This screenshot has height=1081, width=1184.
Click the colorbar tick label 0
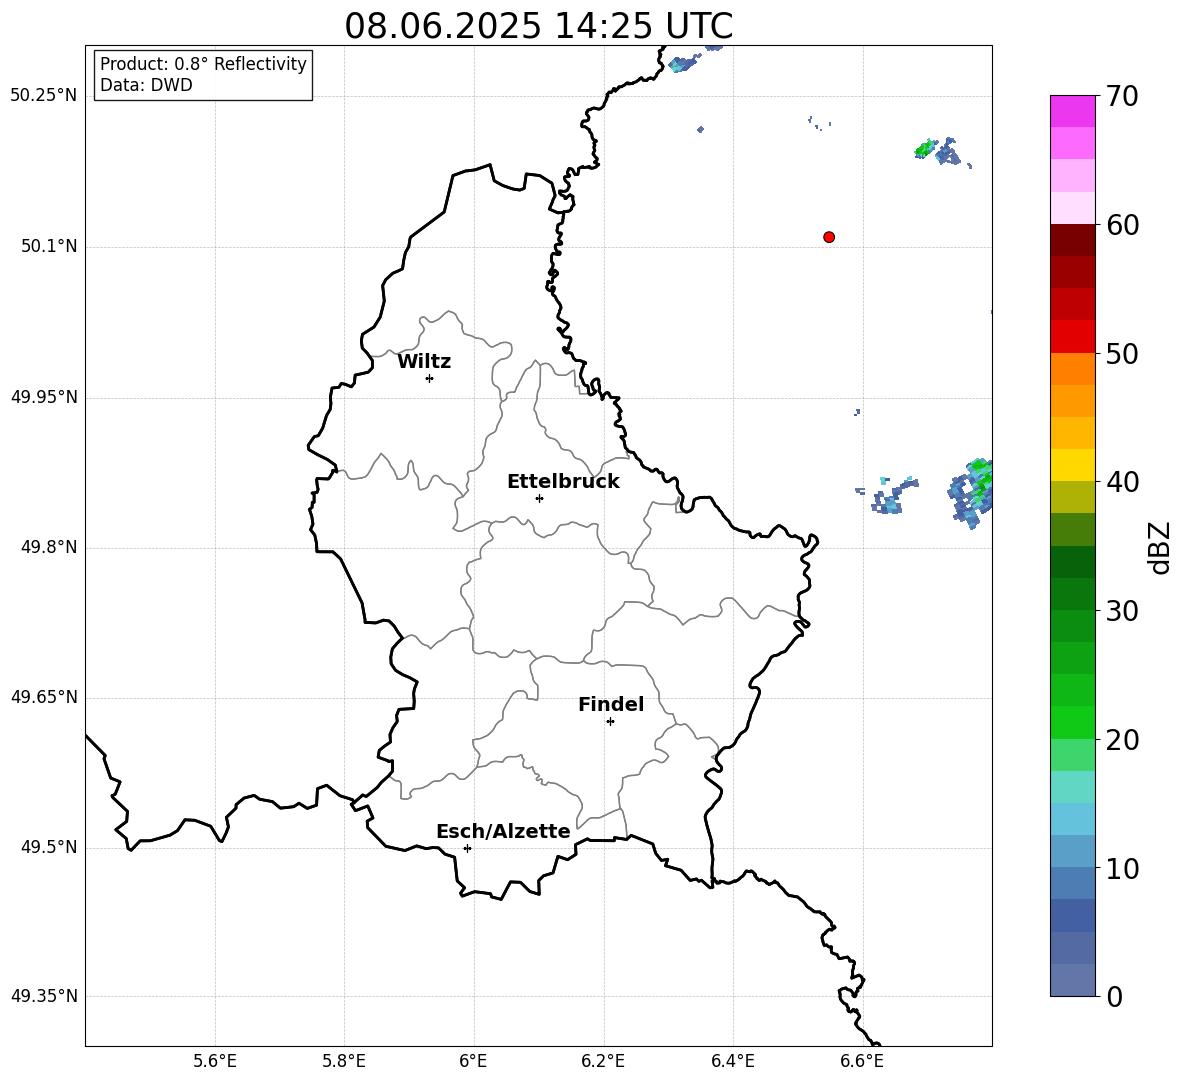coord(1114,996)
